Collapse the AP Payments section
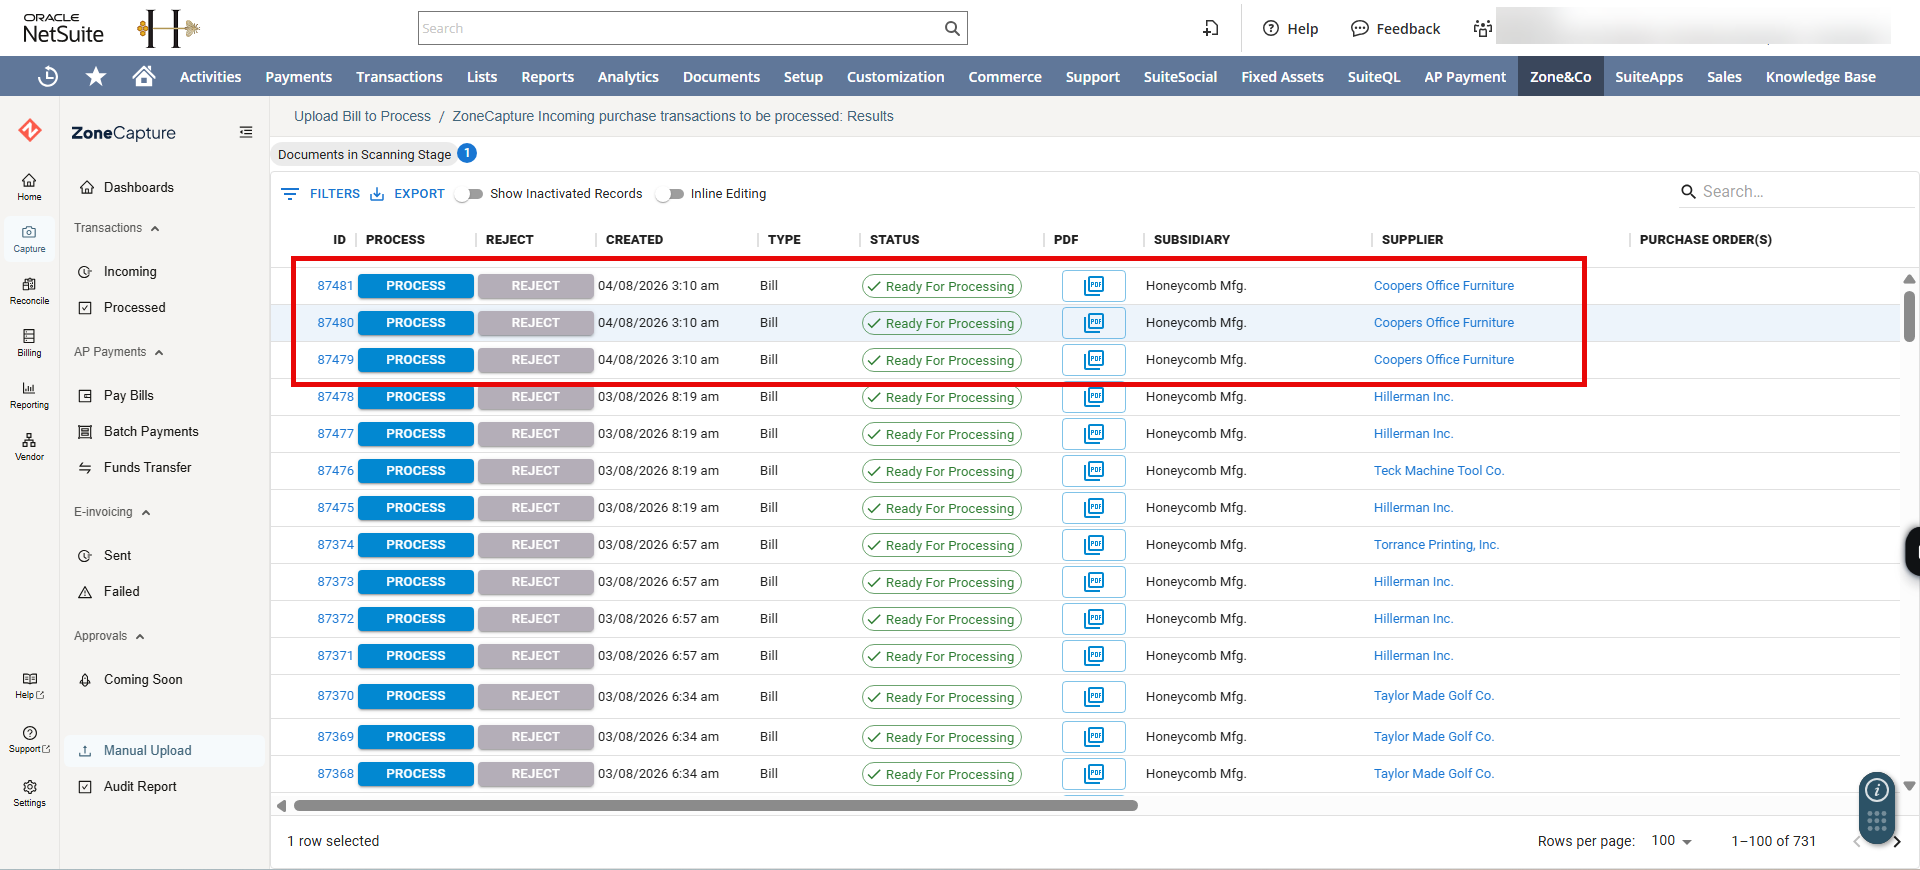 click(x=159, y=353)
